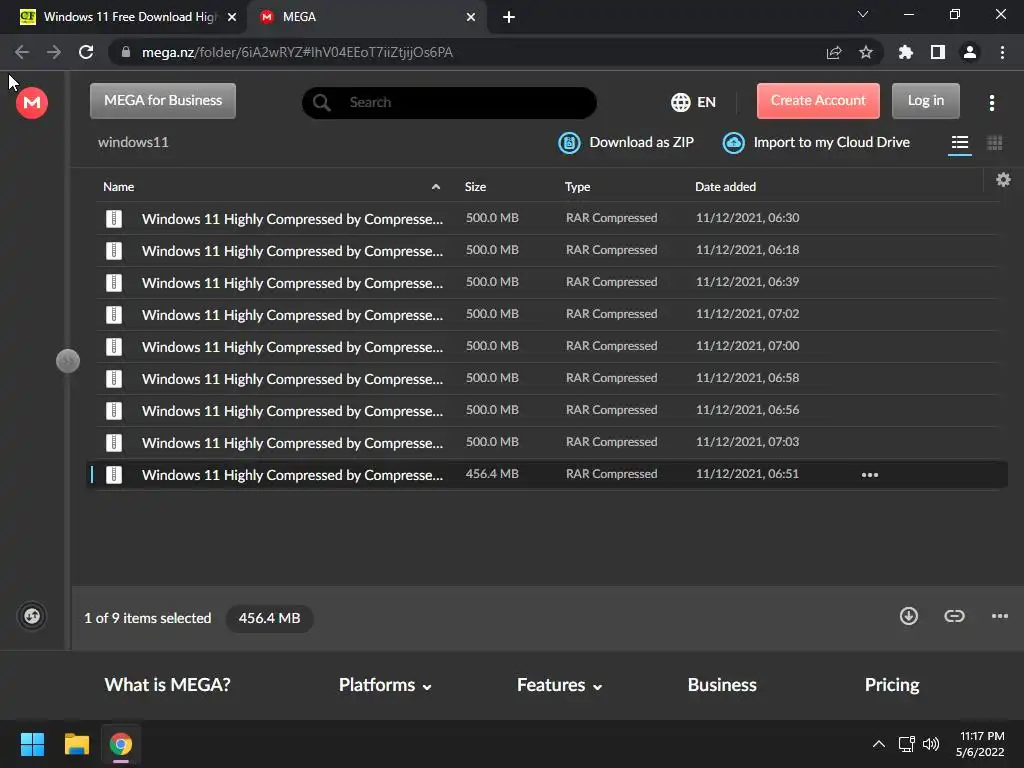The height and width of the screenshot is (768, 1024).
Task: Click Import to my Cloud Drive text
Action: coord(831,142)
